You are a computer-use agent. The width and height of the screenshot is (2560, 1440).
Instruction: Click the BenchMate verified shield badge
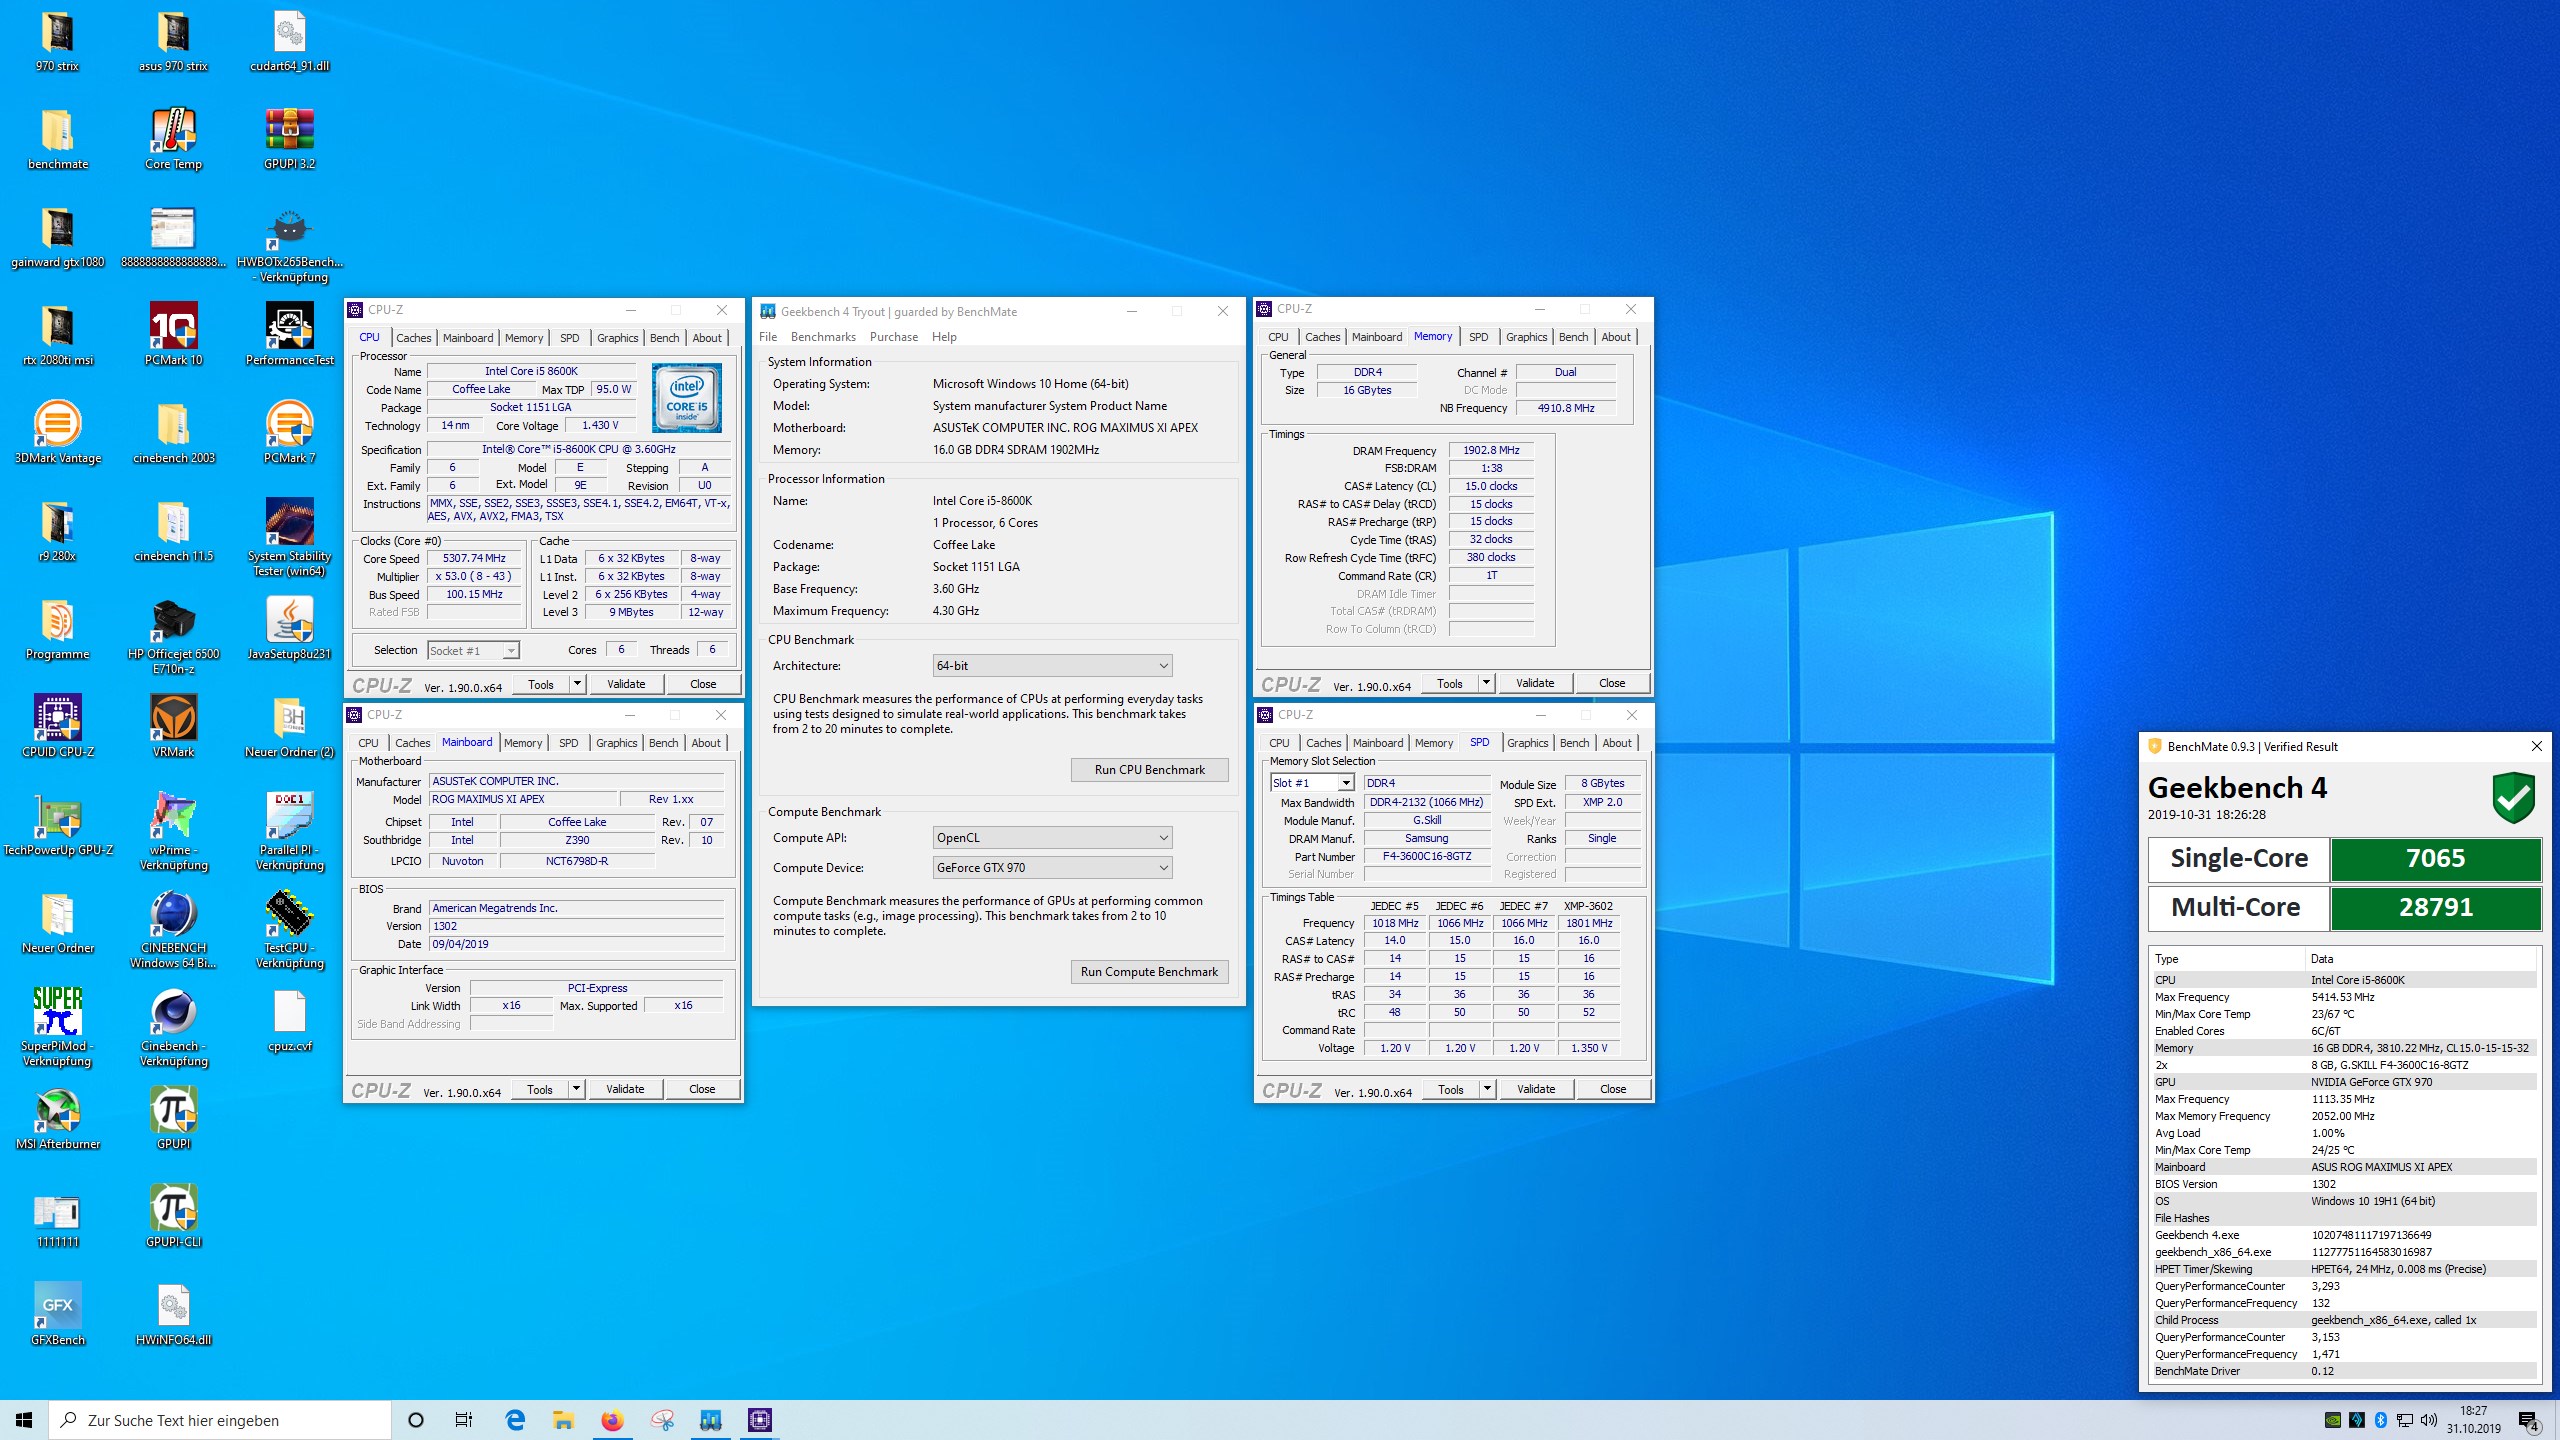2513,798
